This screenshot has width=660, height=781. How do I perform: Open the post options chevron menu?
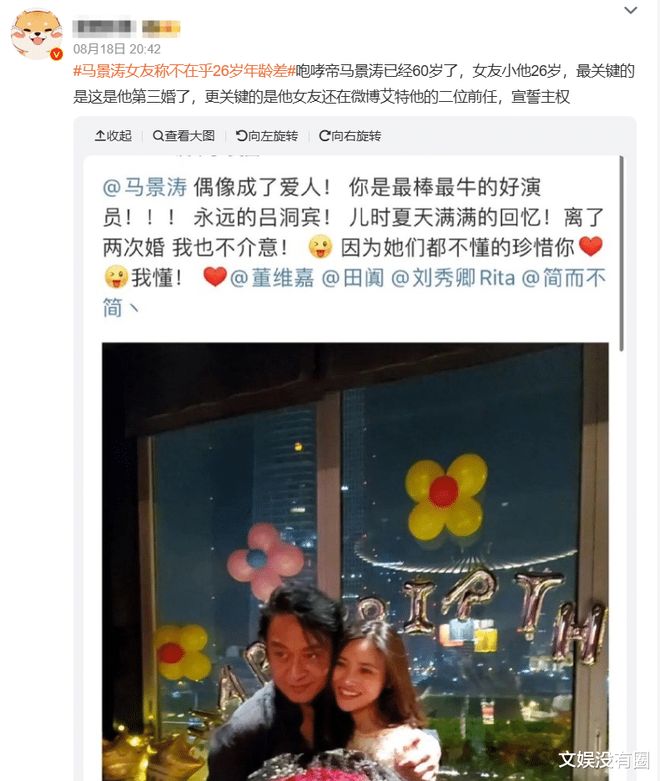(x=631, y=10)
